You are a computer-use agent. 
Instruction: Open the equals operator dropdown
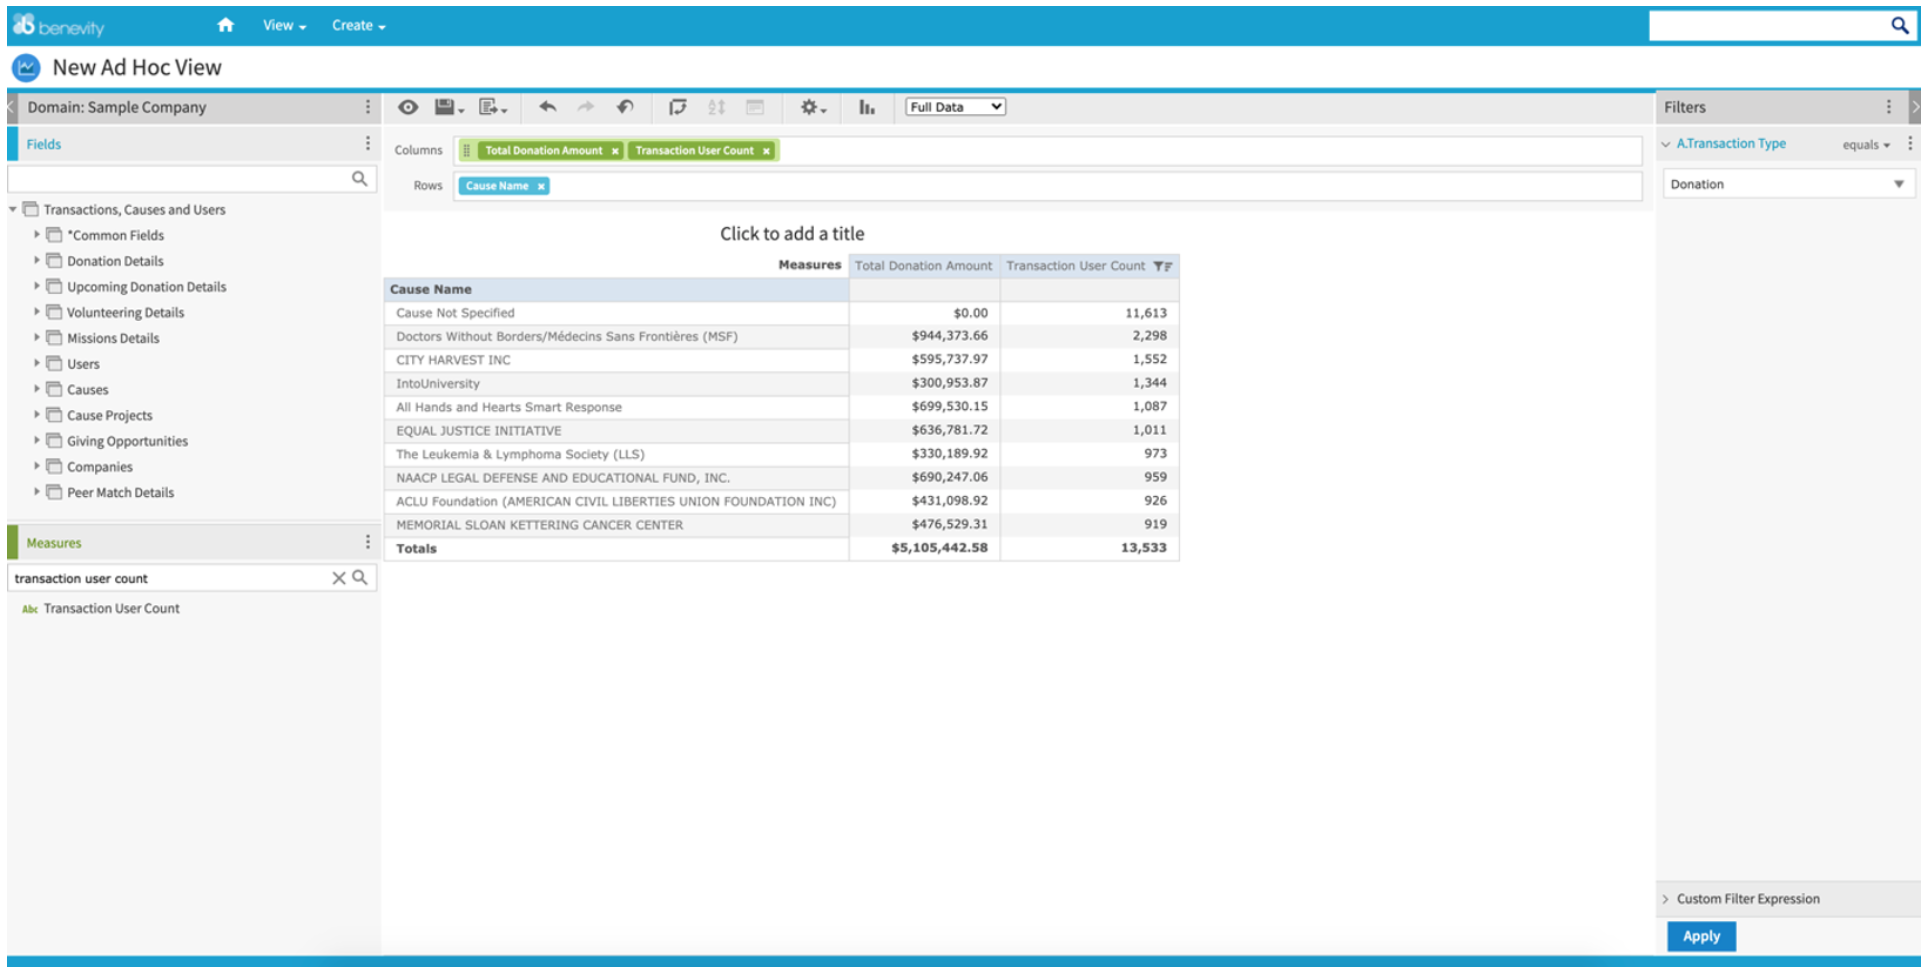1866,145
